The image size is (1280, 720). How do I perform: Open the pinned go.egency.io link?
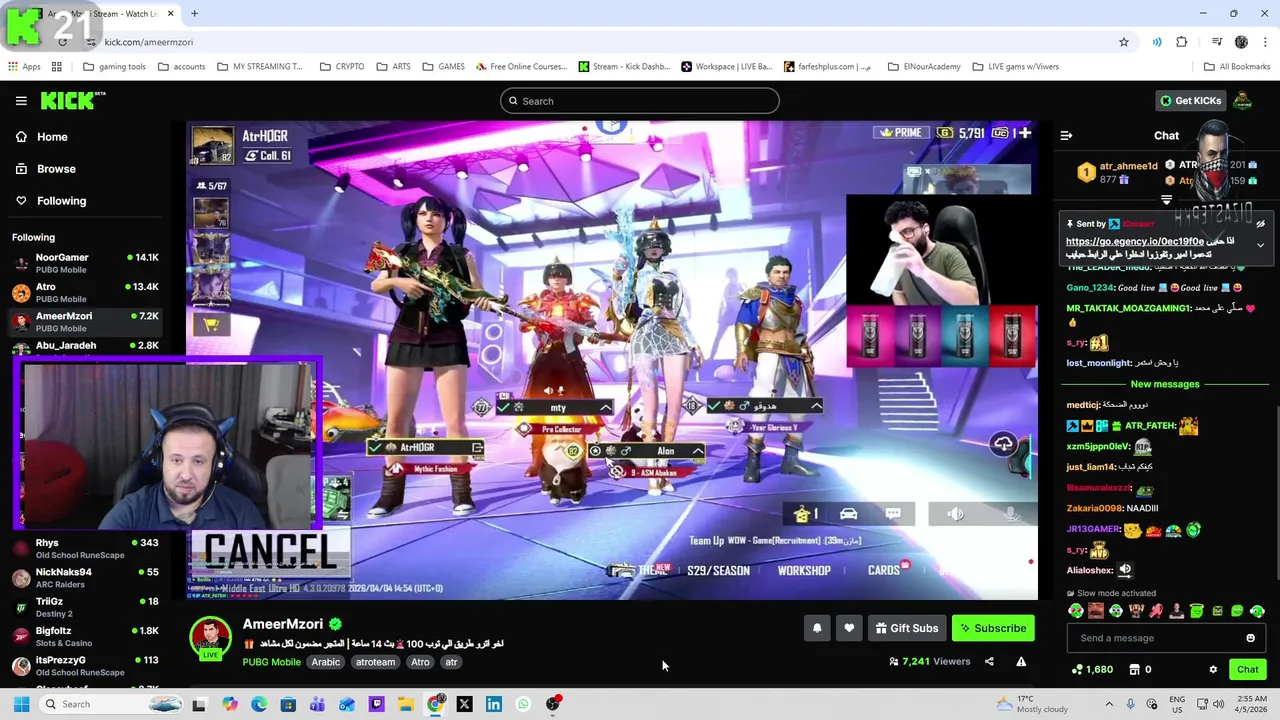[x=1135, y=241]
